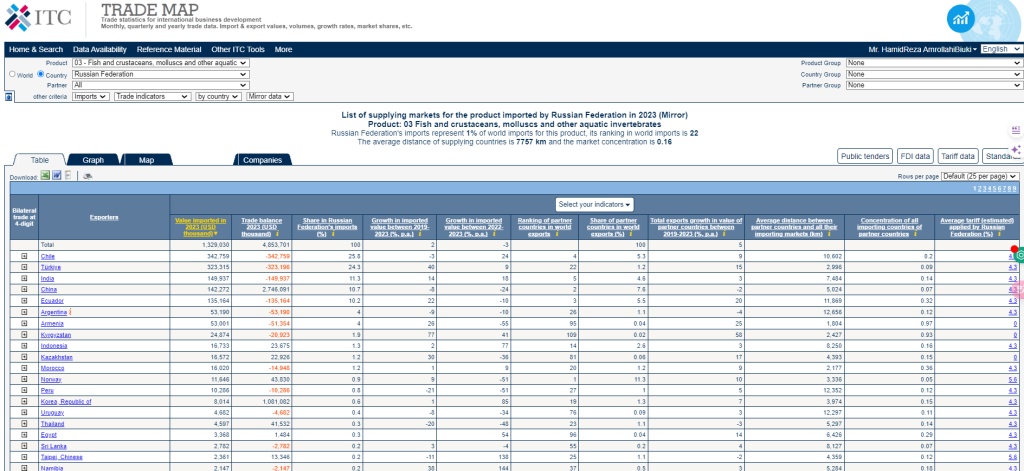Select the Table tab
The image size is (1024, 471).
[40, 160]
